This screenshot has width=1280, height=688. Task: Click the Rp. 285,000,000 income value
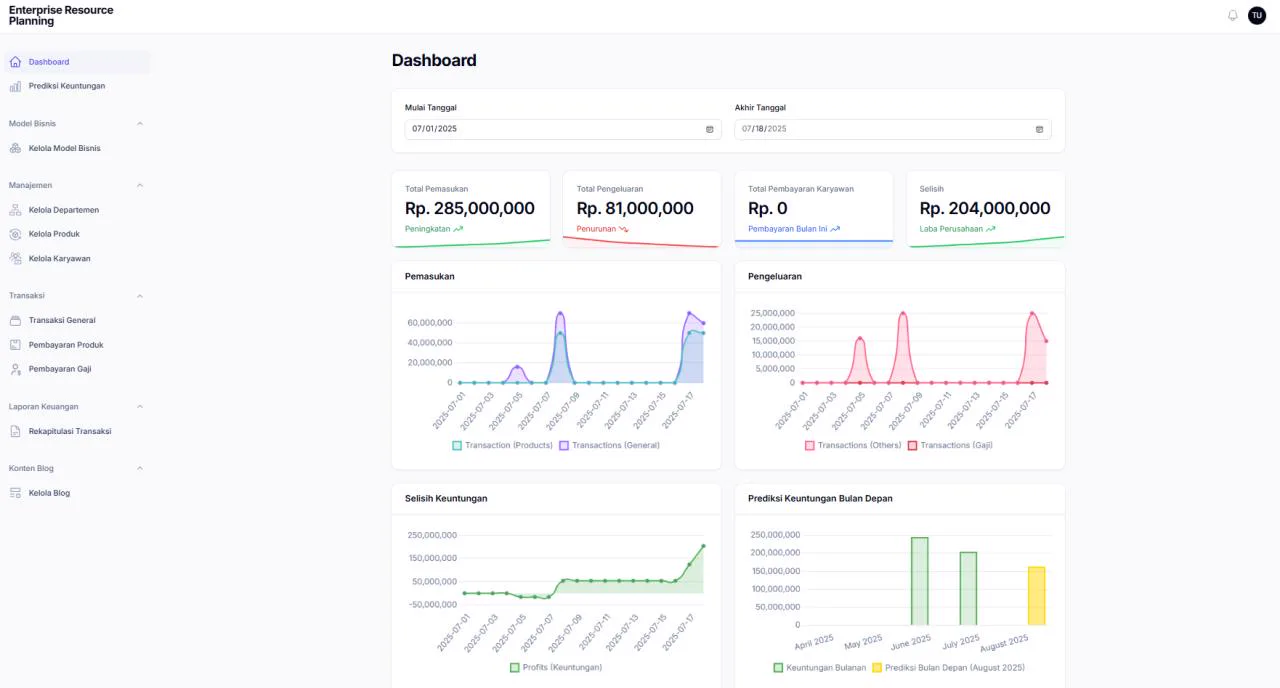(470, 208)
